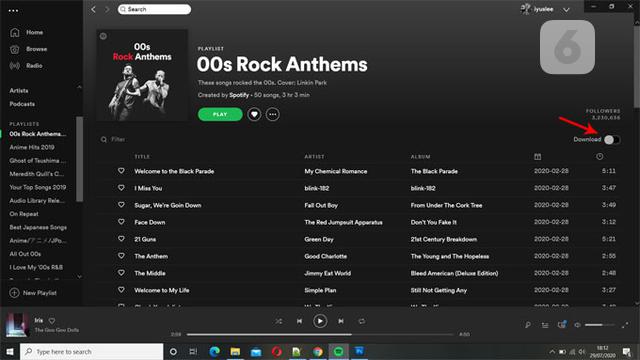Select the Your Top Songs 2019 playlist
This screenshot has height=360, width=640.
pos(38,187)
